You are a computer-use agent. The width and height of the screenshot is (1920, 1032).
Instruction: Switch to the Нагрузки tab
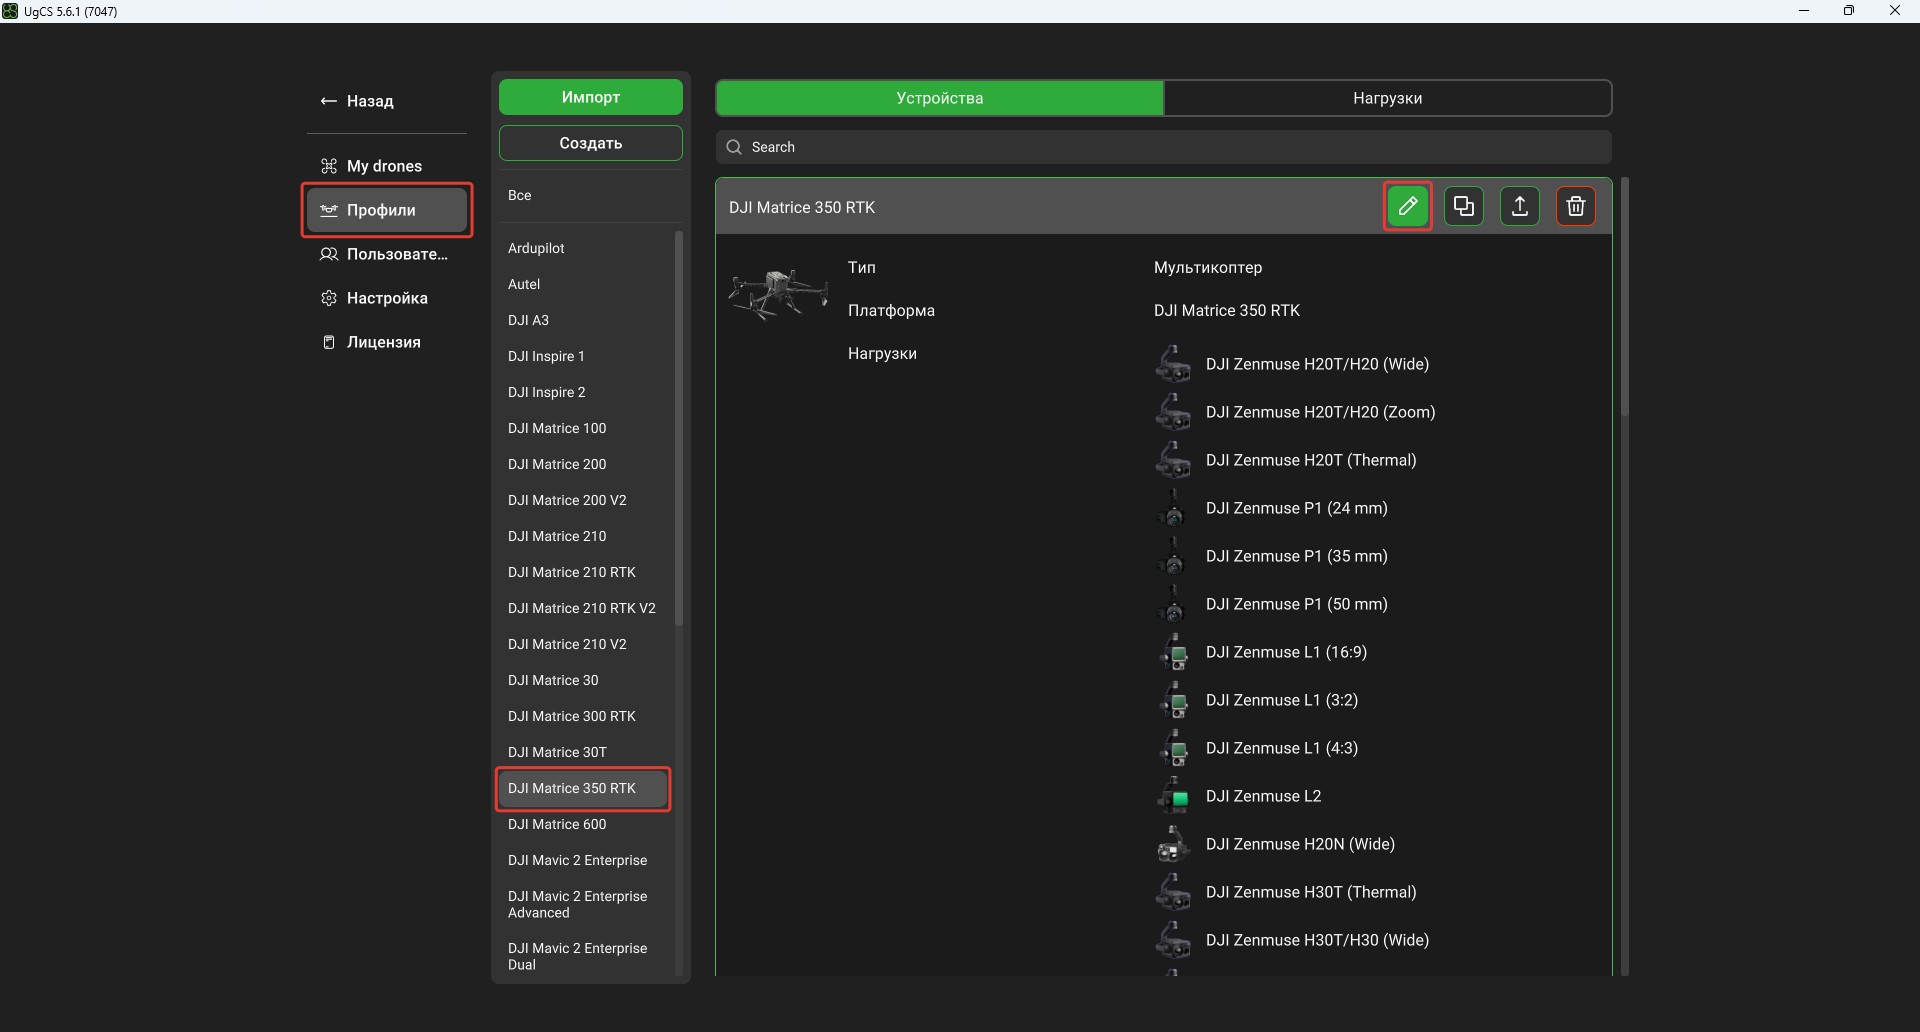[1388, 98]
